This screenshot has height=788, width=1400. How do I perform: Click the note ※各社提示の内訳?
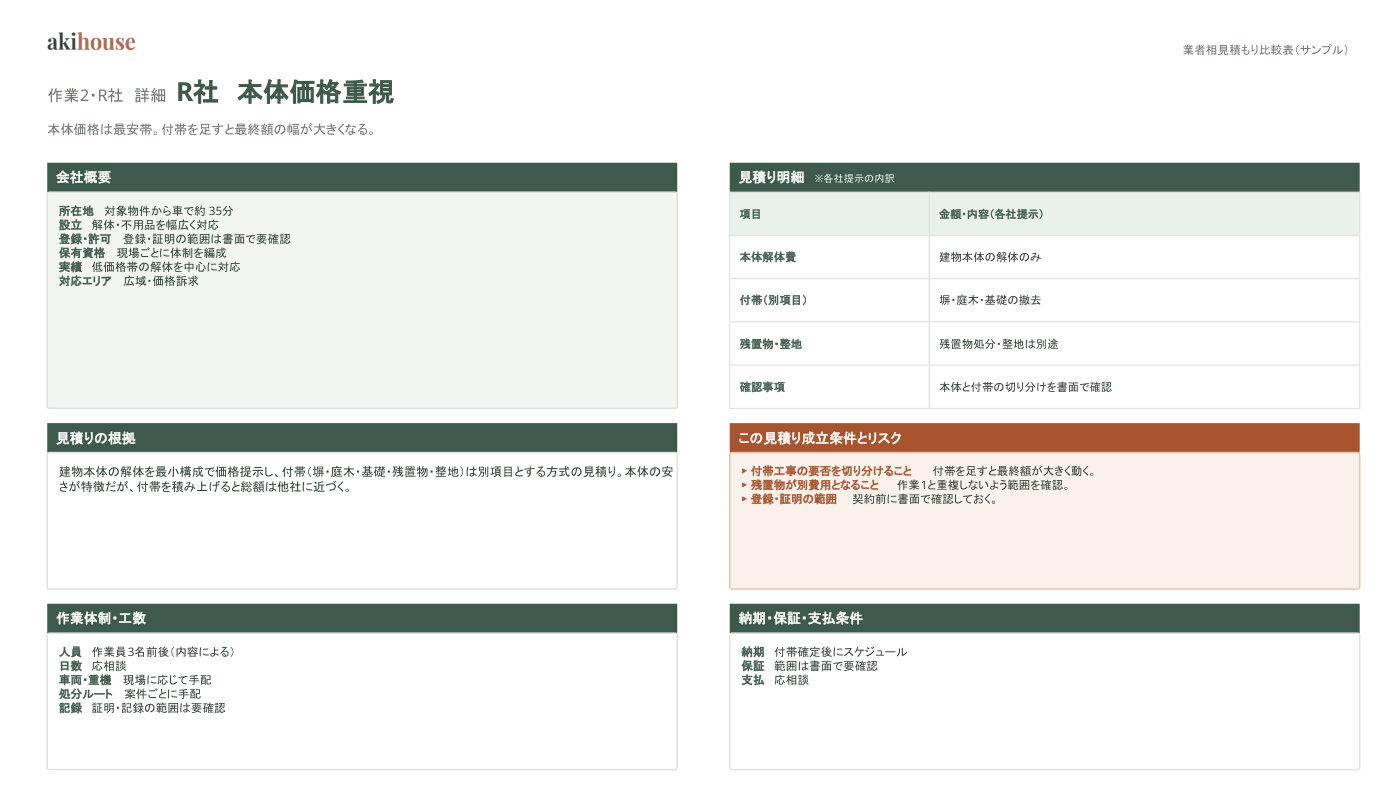click(x=854, y=178)
